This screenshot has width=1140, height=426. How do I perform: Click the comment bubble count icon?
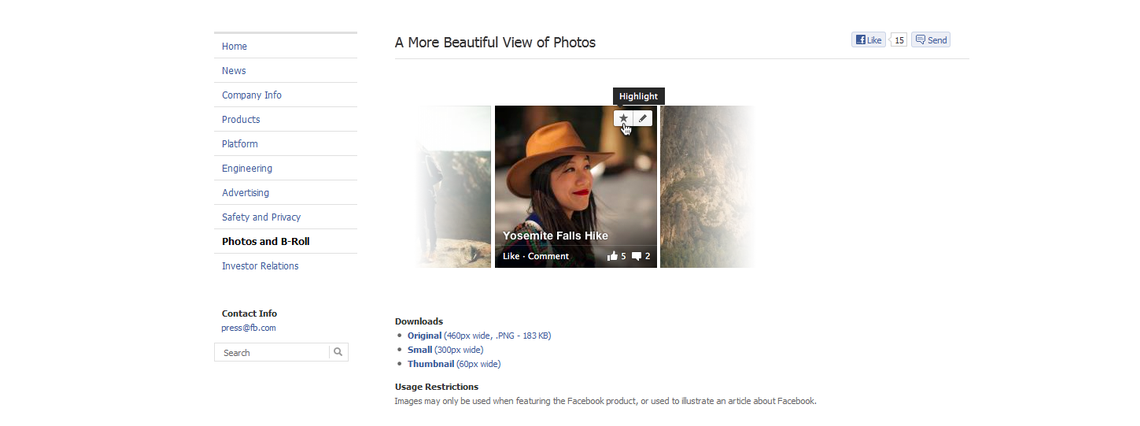click(x=636, y=256)
